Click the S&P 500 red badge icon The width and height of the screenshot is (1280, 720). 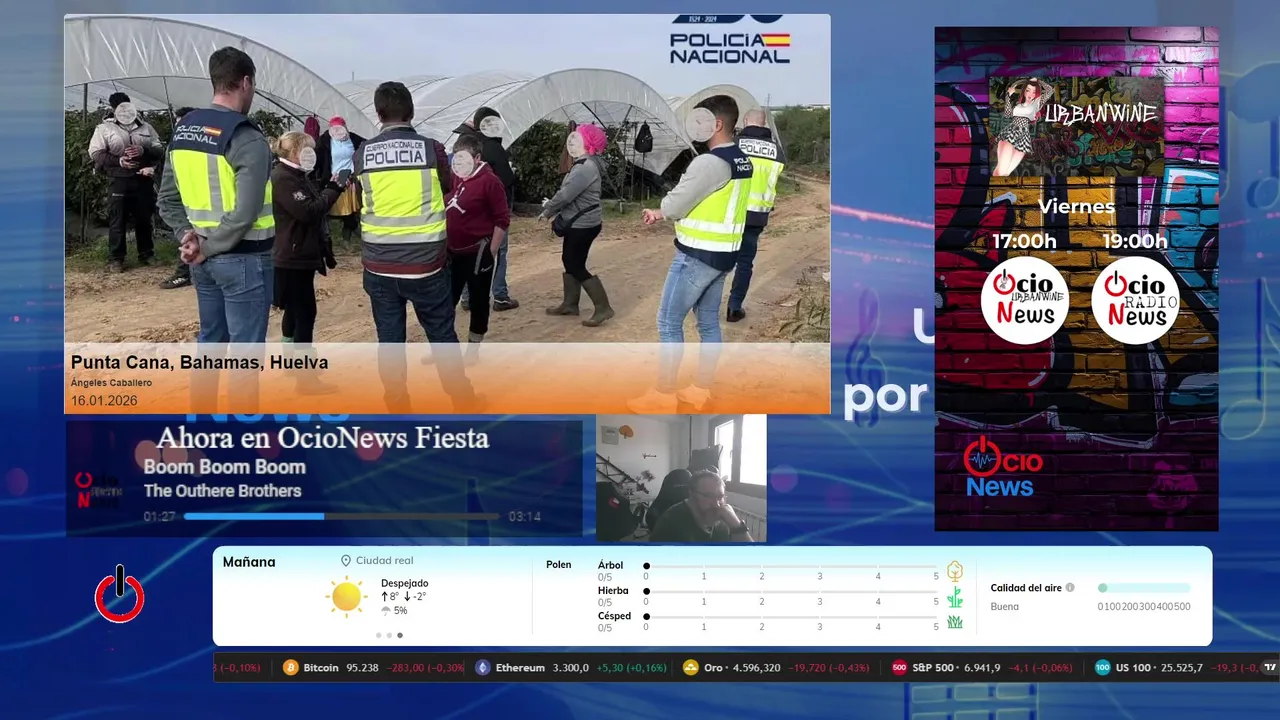899,667
